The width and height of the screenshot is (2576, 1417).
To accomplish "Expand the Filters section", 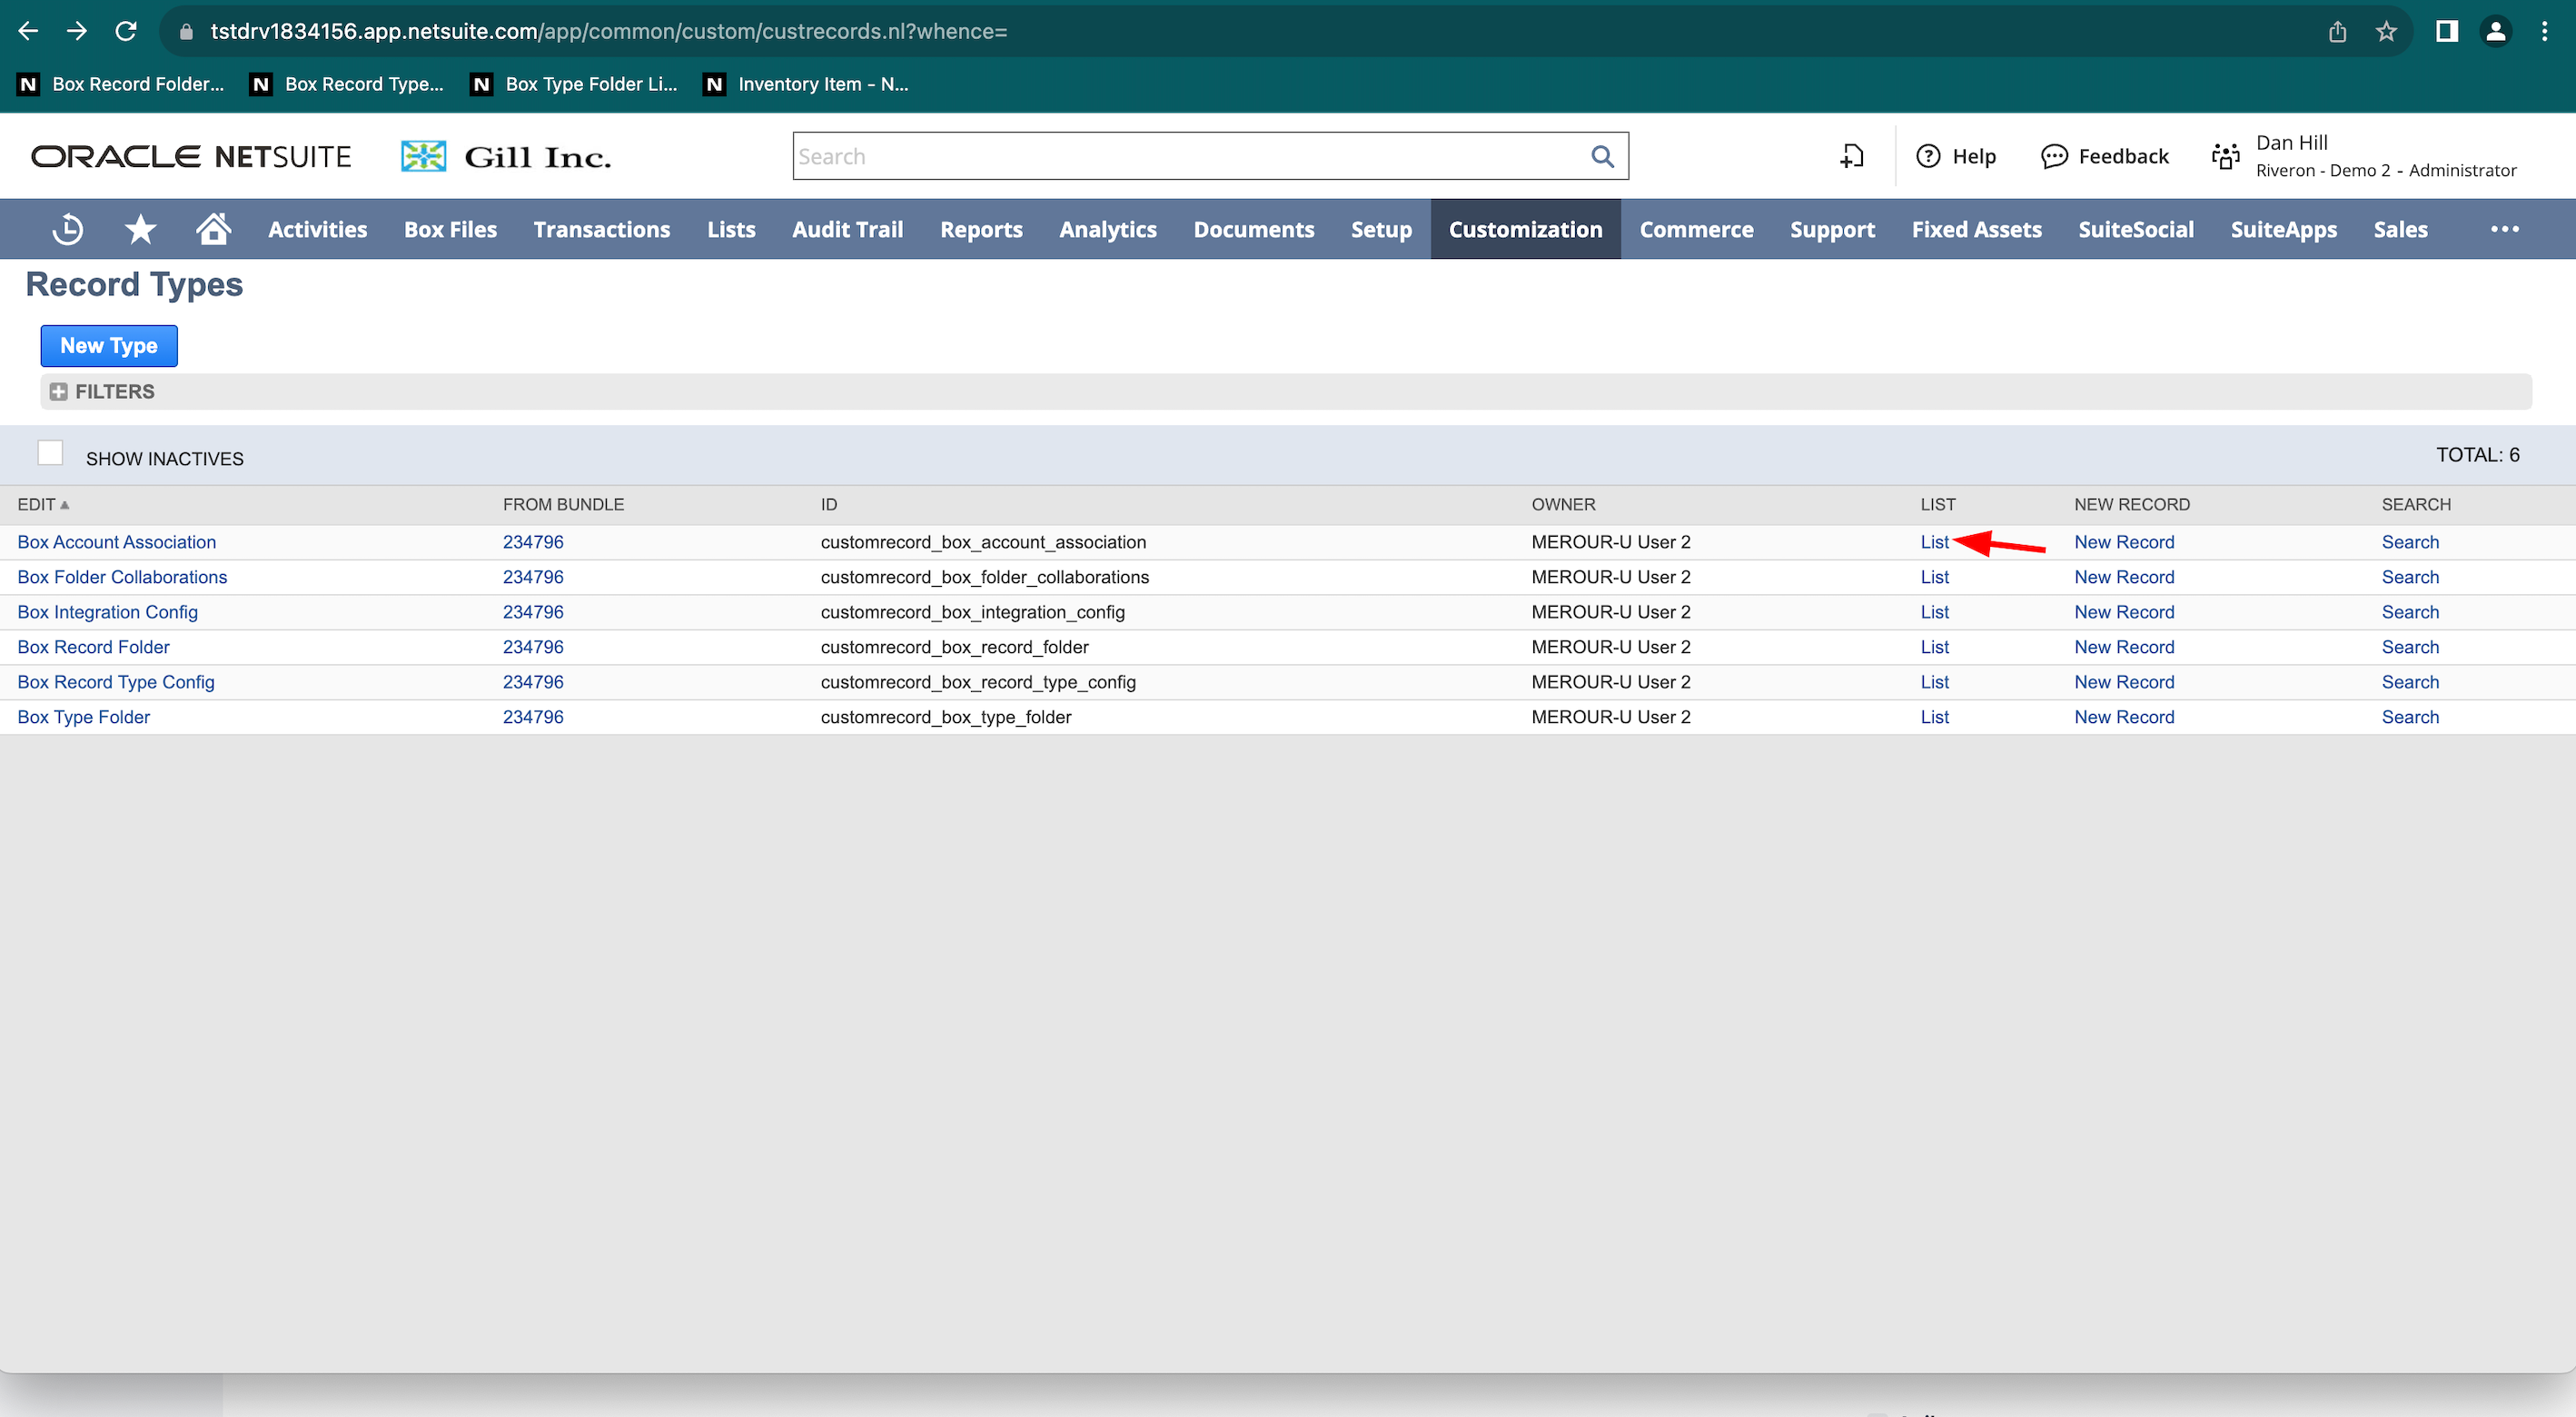I will 59,392.
